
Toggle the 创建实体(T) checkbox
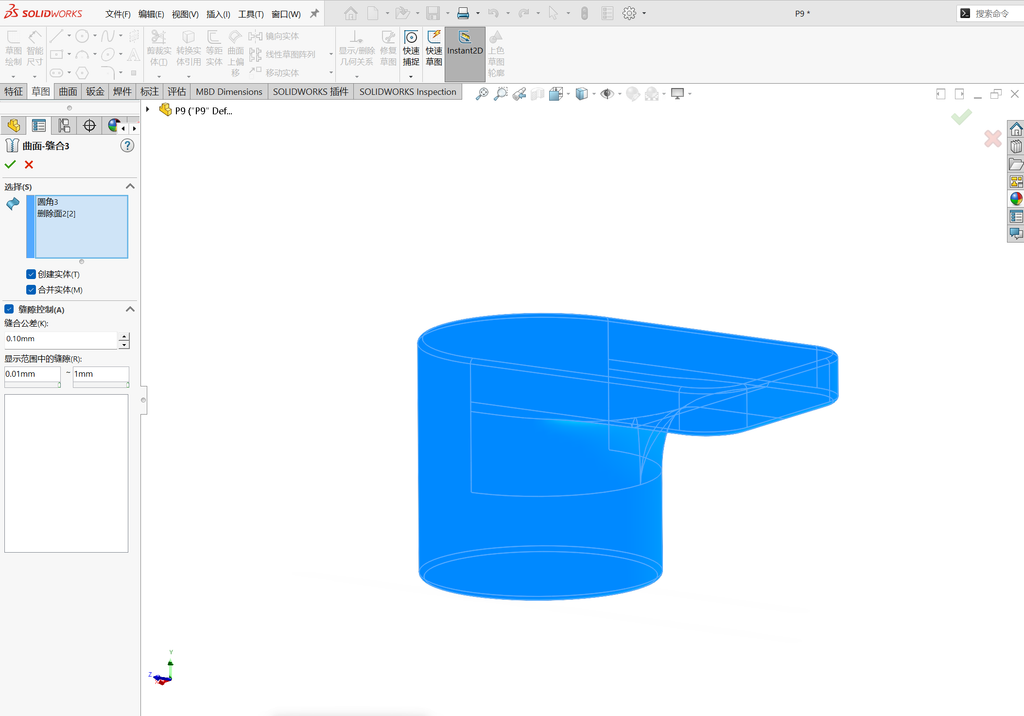point(31,274)
